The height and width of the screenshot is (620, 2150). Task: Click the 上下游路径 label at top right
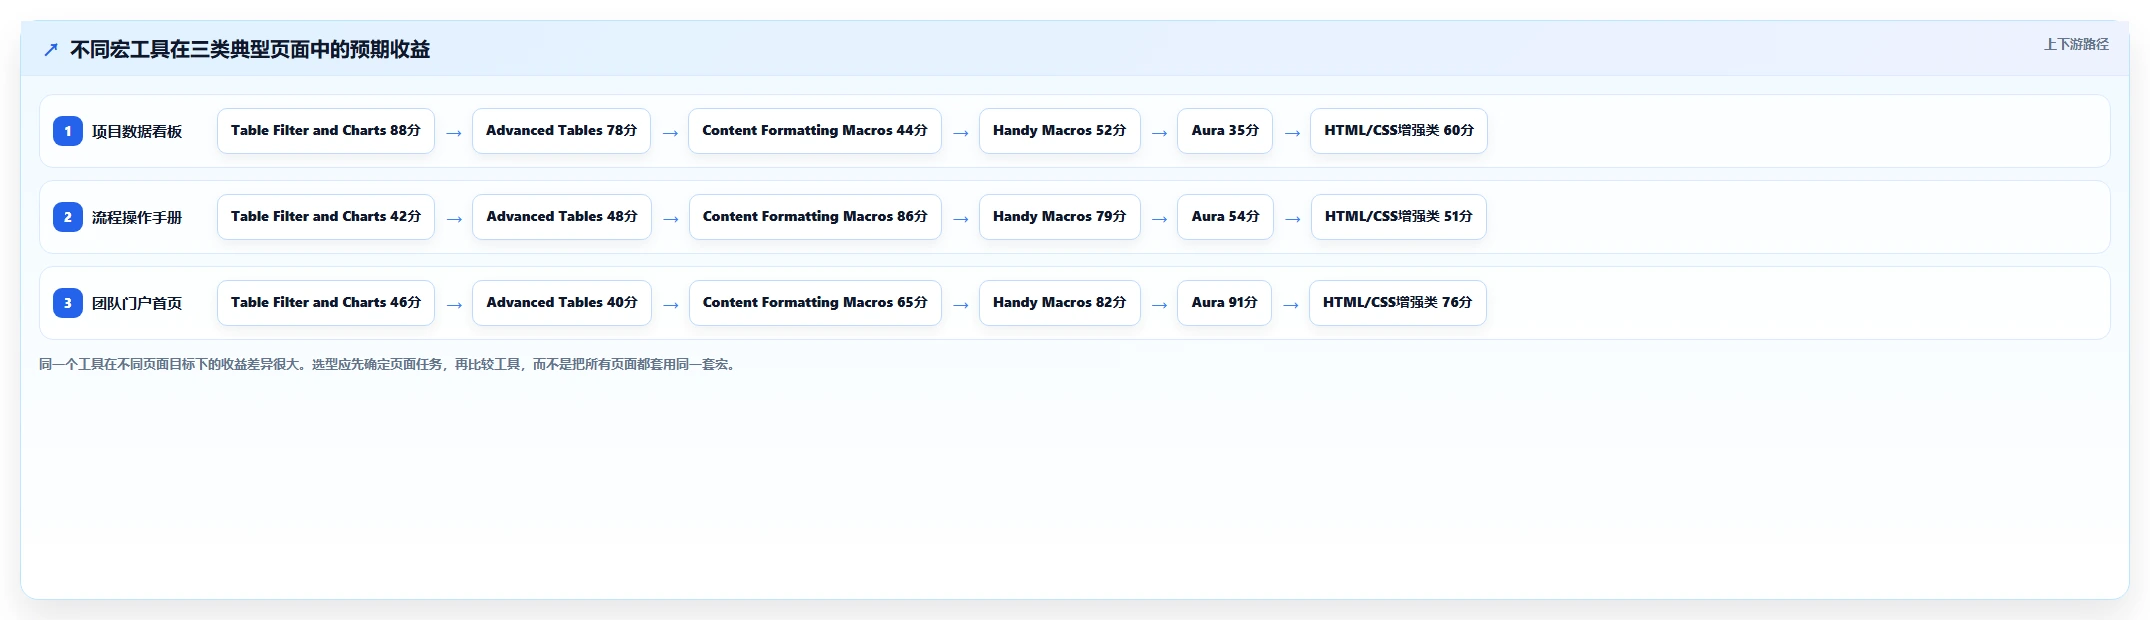coord(2076,44)
